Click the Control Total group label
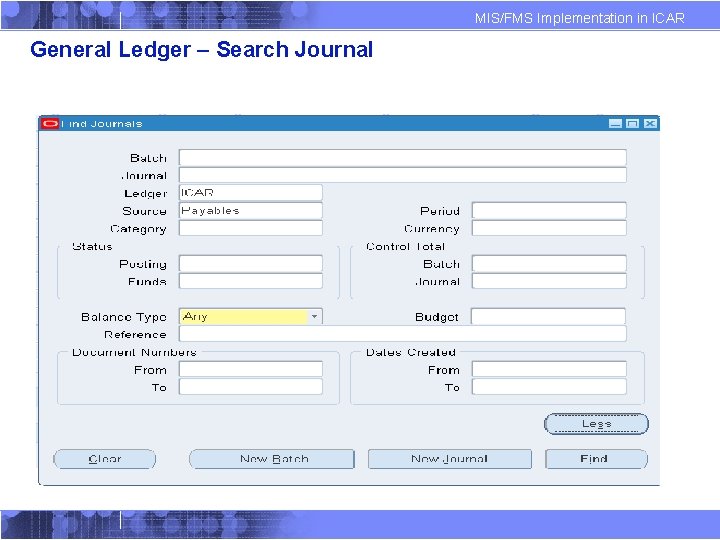Viewport: 720px width, 540px height. click(x=405, y=247)
